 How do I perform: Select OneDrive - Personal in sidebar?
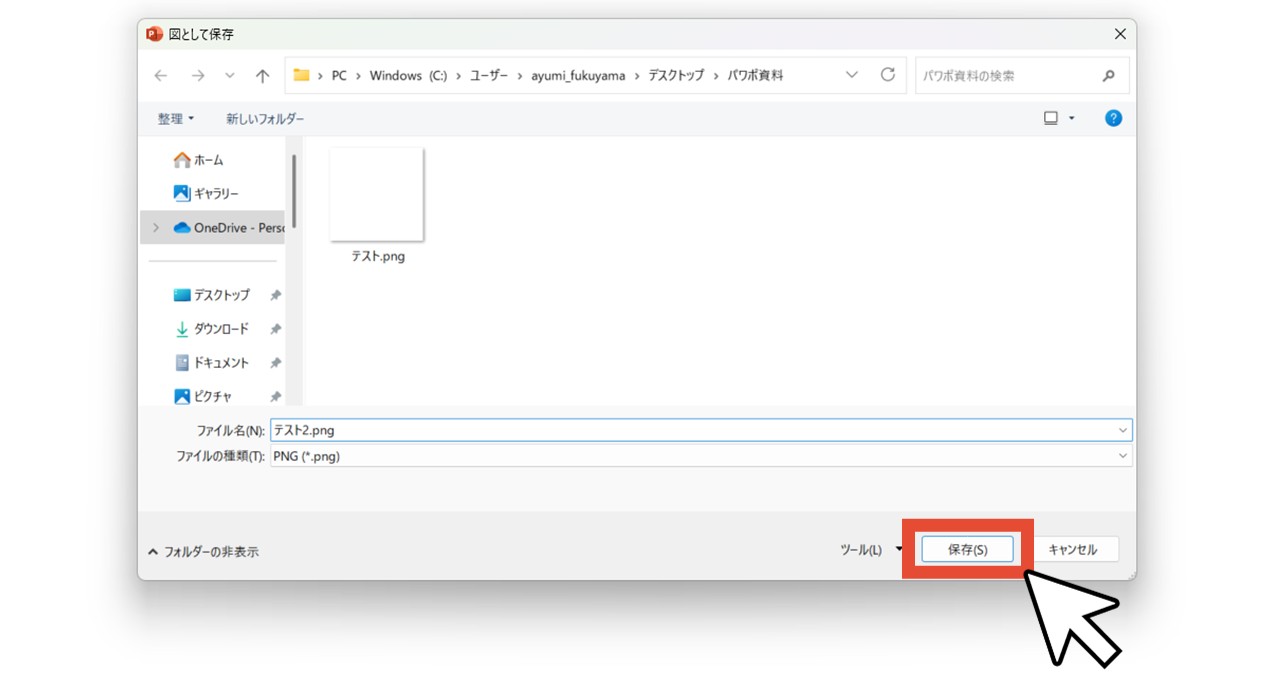point(229,227)
